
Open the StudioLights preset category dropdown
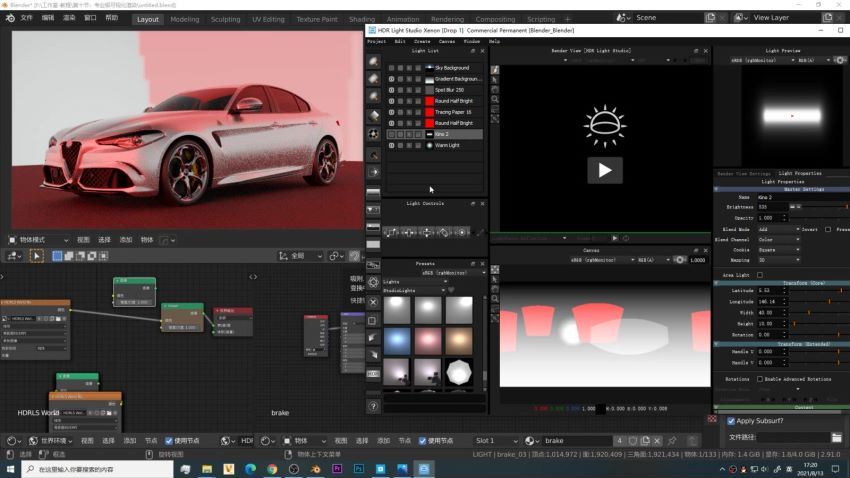(x=415, y=290)
